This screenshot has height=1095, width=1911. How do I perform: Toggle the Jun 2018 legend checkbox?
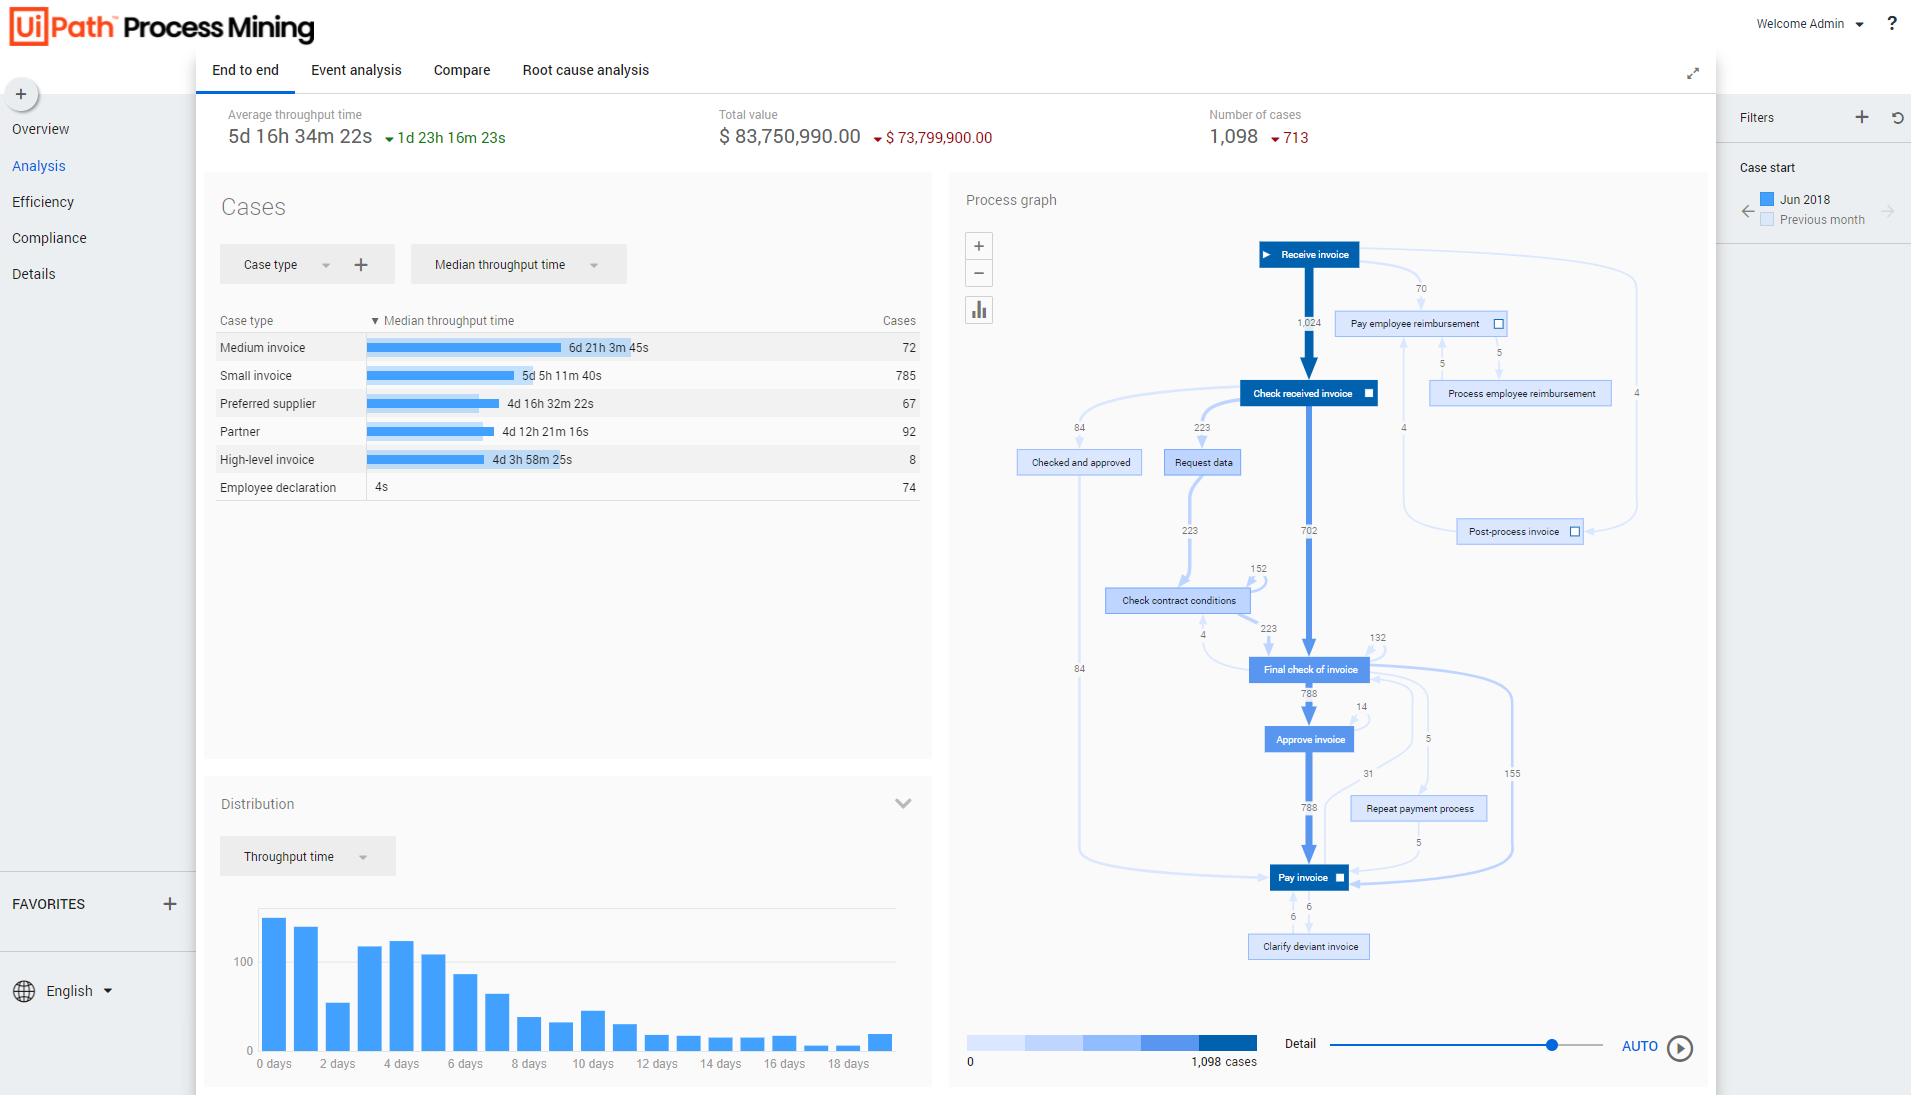click(1767, 199)
